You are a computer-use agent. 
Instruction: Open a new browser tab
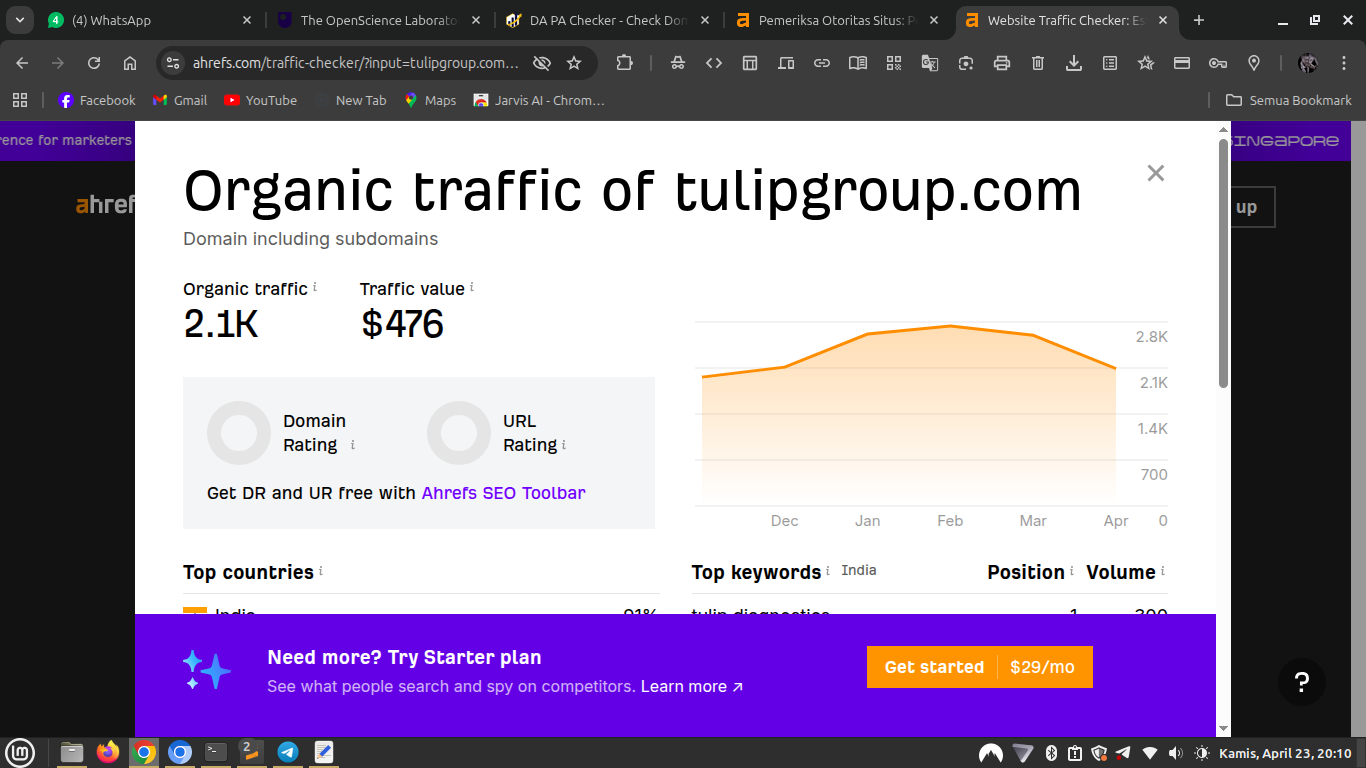(1199, 20)
